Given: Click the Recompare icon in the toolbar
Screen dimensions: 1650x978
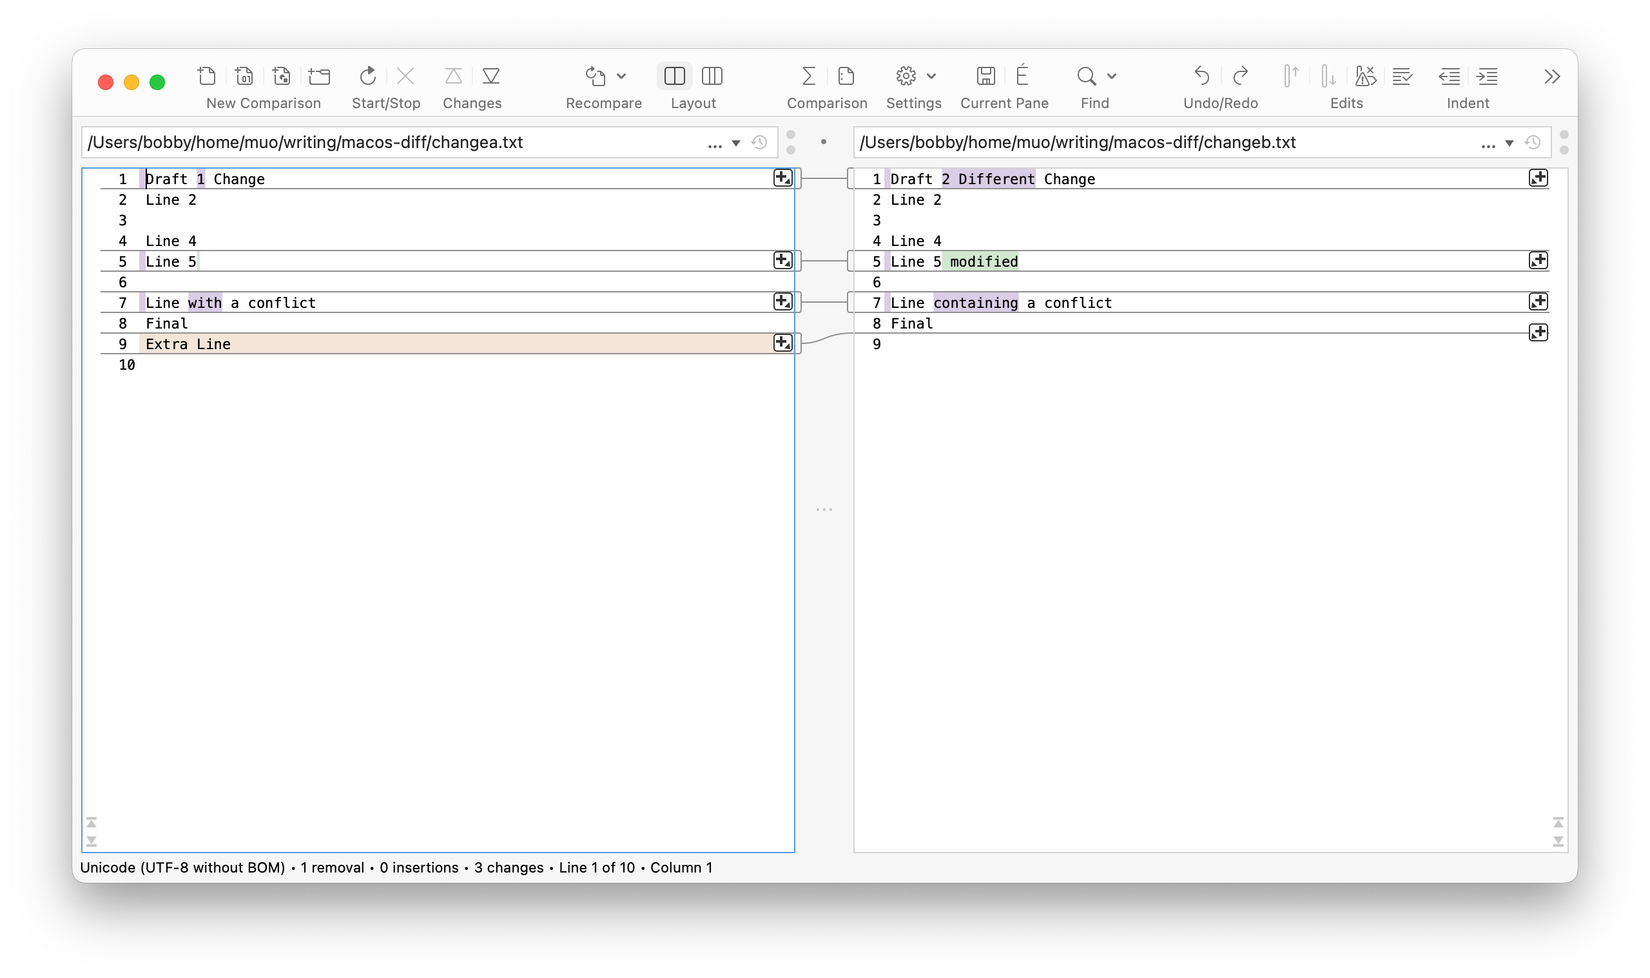Looking at the screenshot, I should 596,77.
